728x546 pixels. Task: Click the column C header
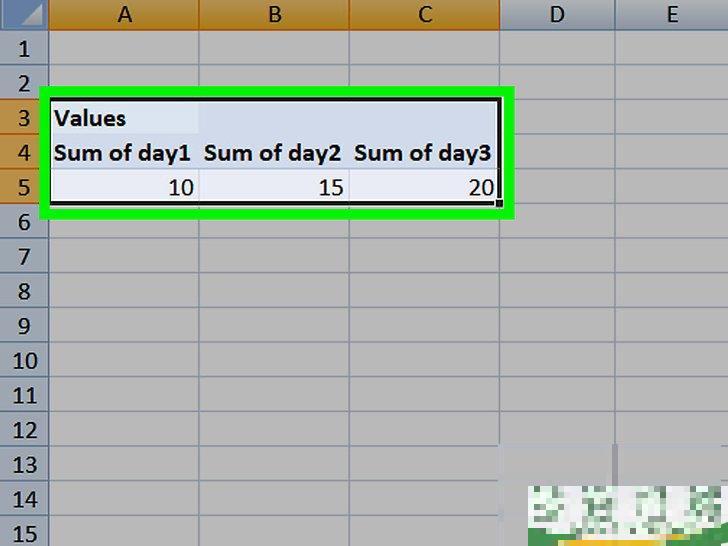(424, 15)
